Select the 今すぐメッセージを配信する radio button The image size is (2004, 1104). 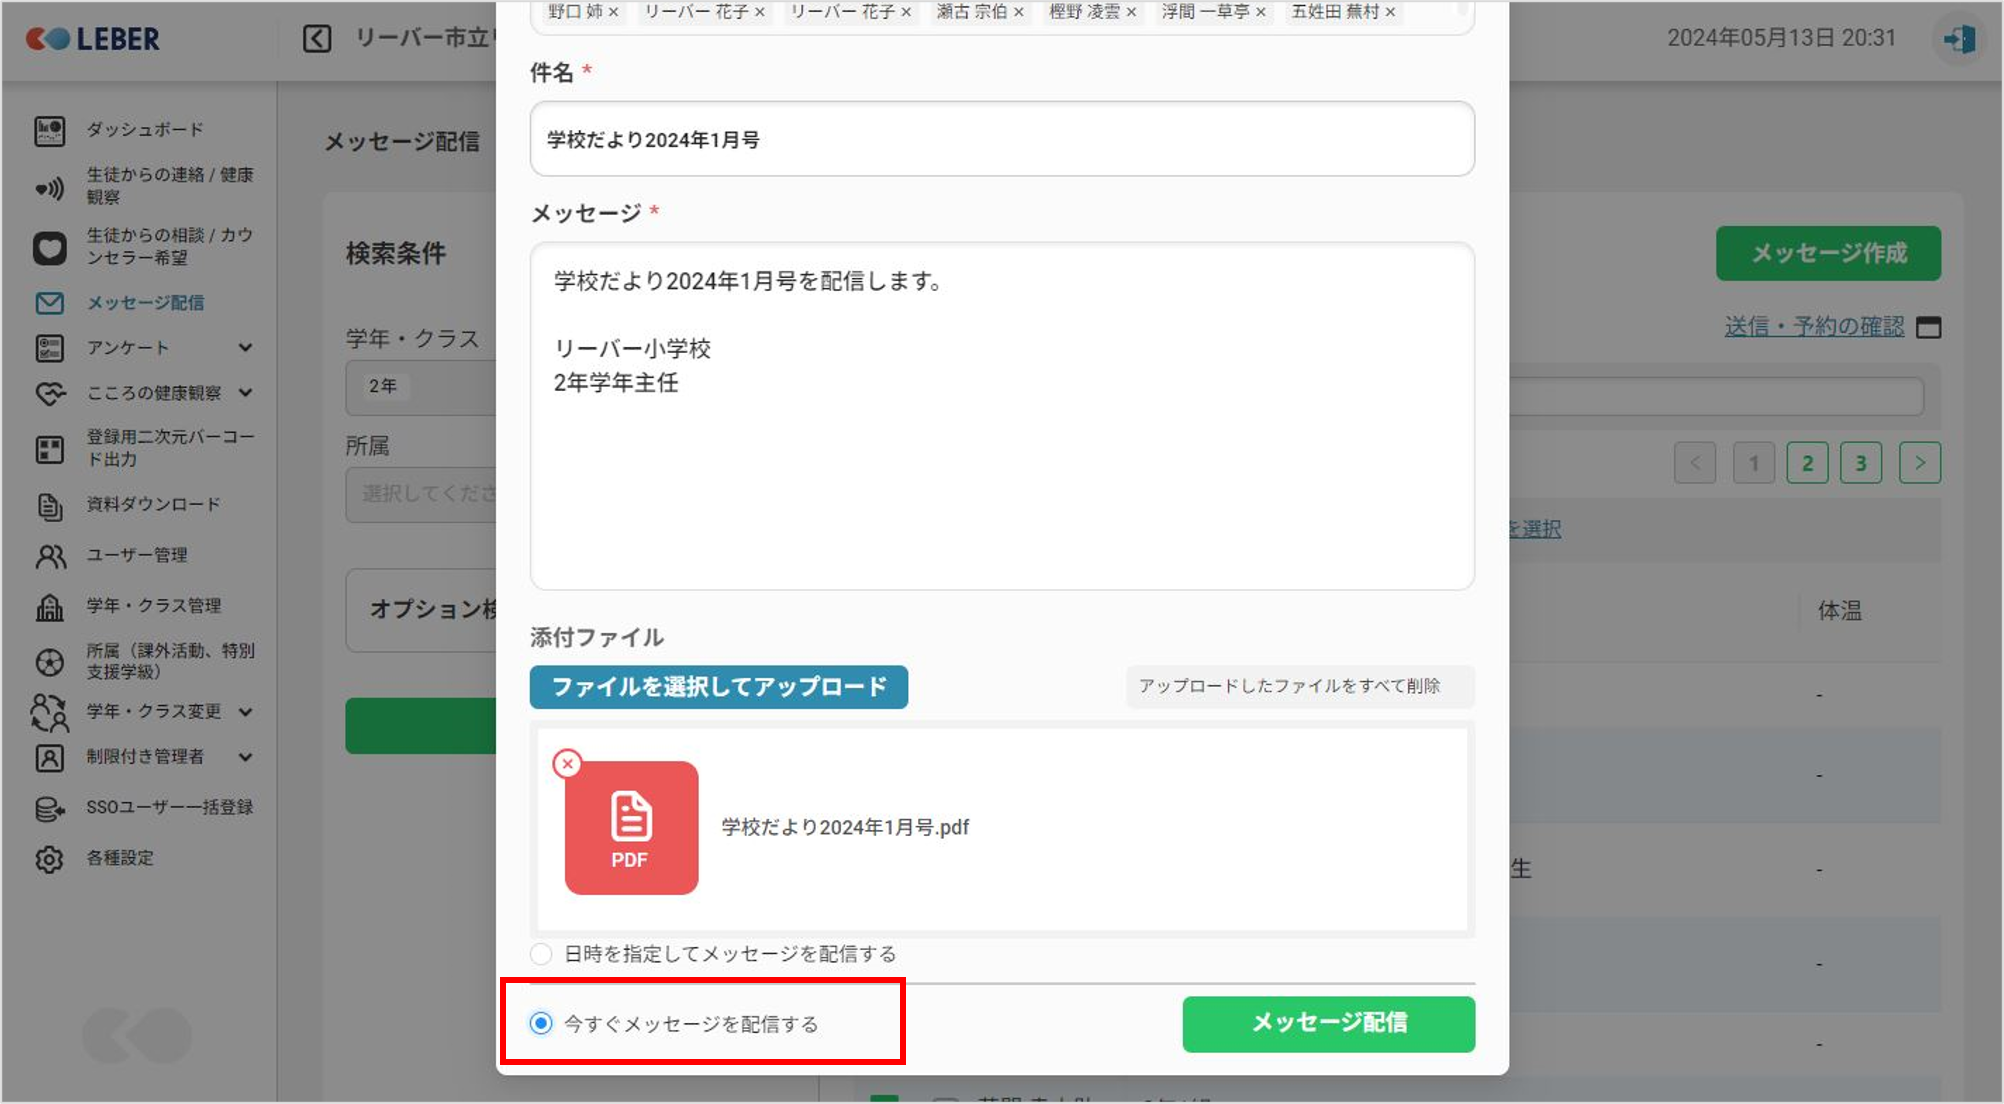(541, 1023)
